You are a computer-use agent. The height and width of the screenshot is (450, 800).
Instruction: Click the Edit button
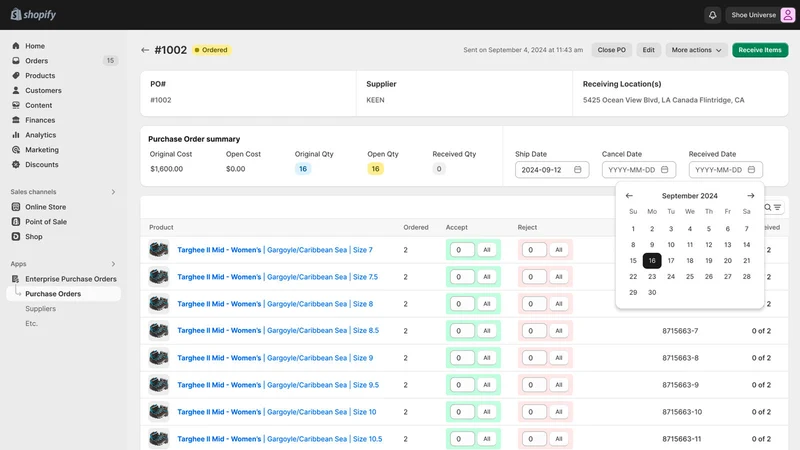[x=648, y=50]
